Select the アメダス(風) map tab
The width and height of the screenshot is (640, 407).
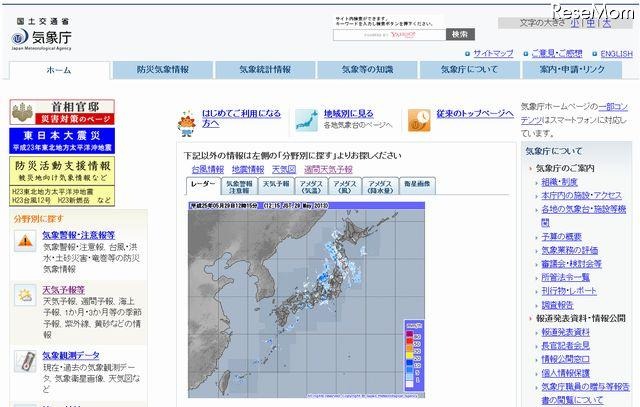point(345,187)
